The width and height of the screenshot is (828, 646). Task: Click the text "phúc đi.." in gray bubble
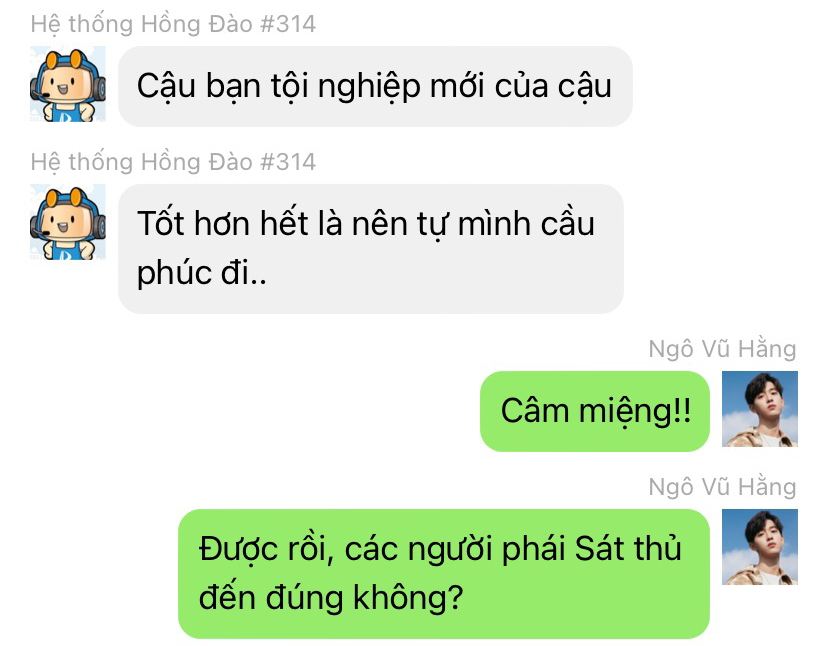tap(202, 273)
